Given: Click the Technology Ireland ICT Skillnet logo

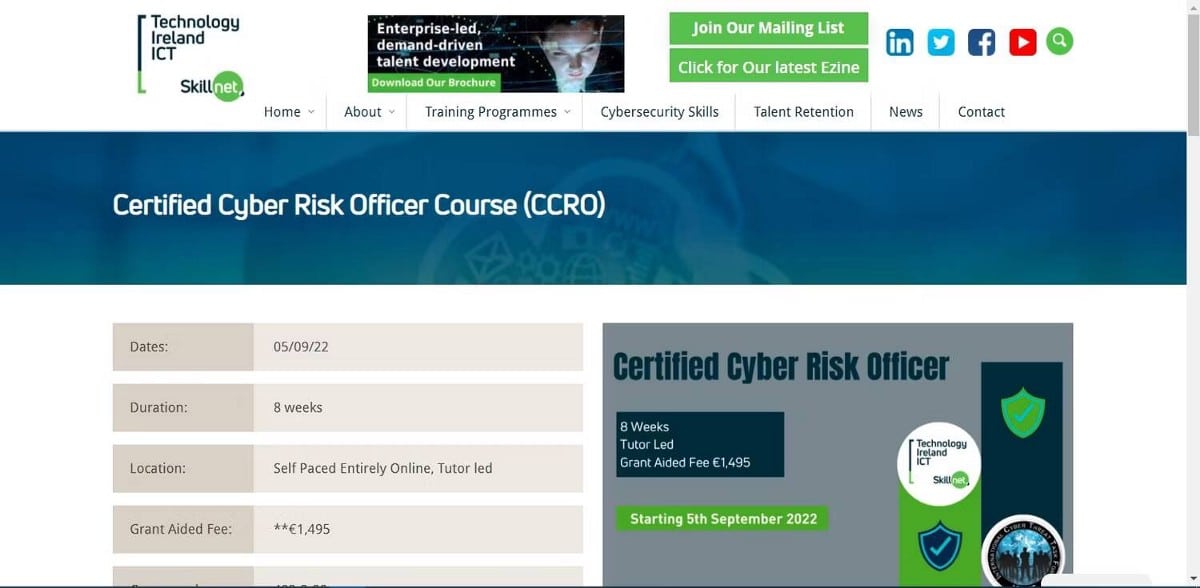Looking at the screenshot, I should (190, 56).
